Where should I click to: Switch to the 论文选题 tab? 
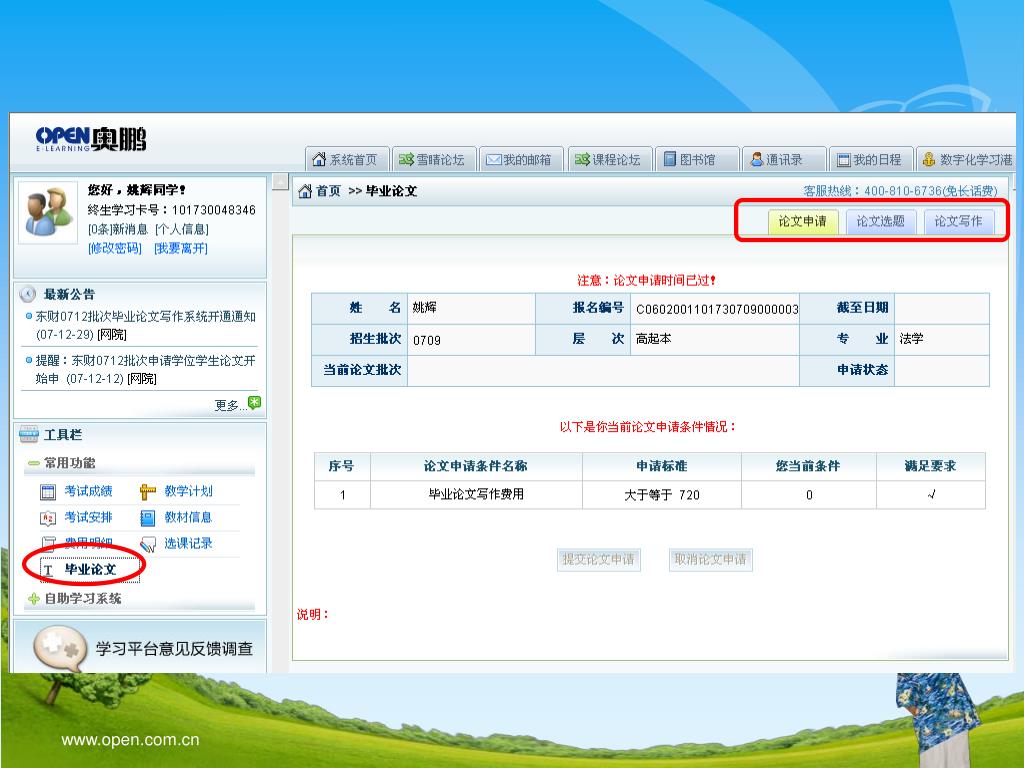pyautogui.click(x=880, y=221)
